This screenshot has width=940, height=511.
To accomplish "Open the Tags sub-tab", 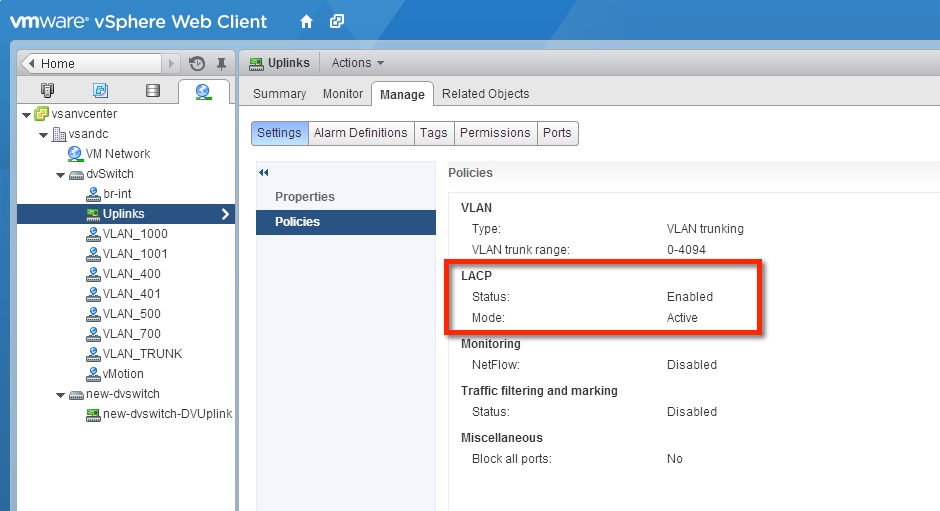I will point(433,133).
